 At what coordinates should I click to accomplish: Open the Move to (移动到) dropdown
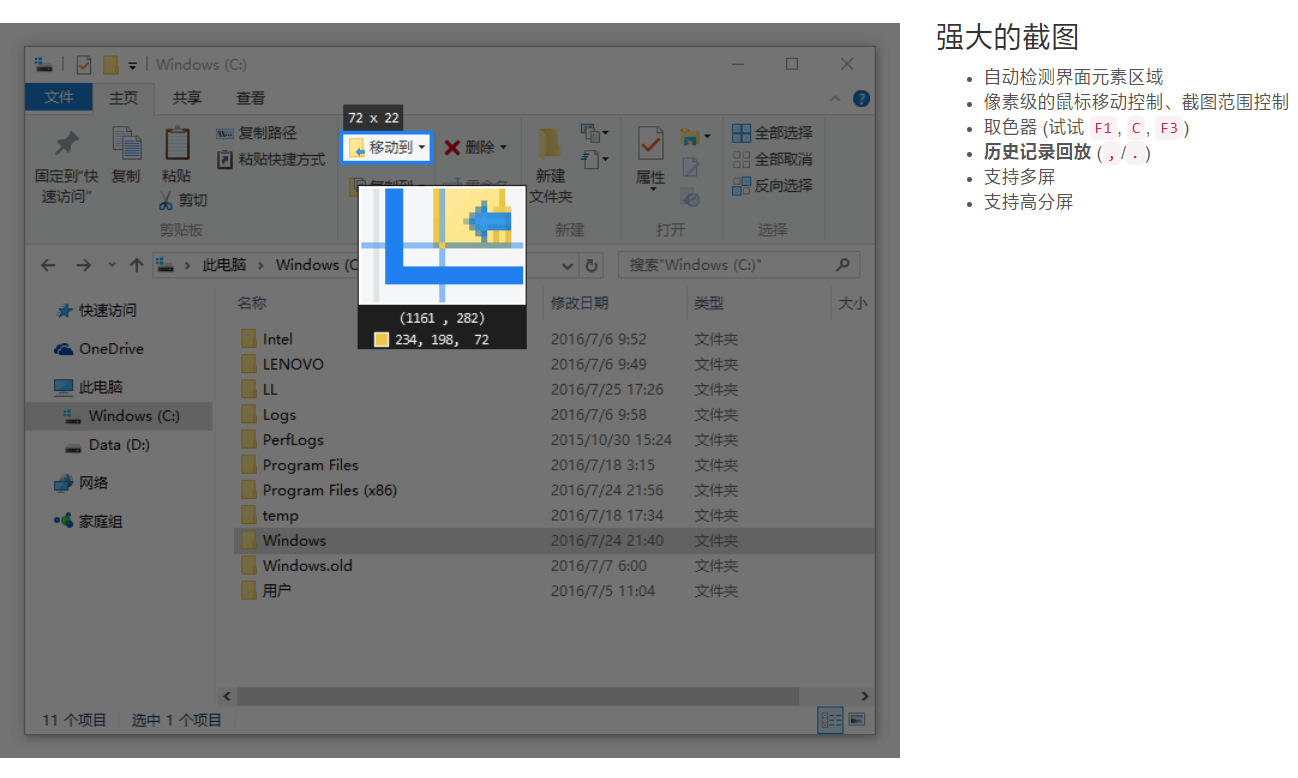pyautogui.click(x=387, y=147)
